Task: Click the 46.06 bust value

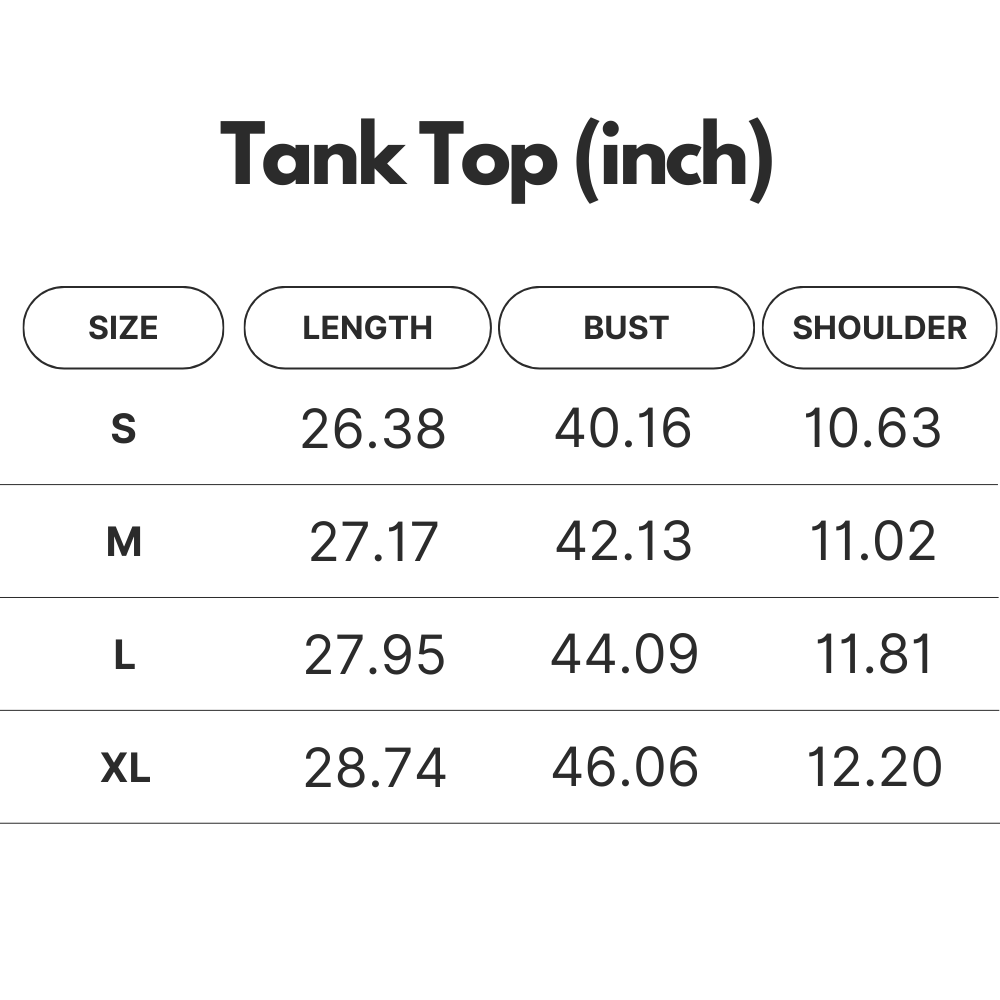Action: 625,767
